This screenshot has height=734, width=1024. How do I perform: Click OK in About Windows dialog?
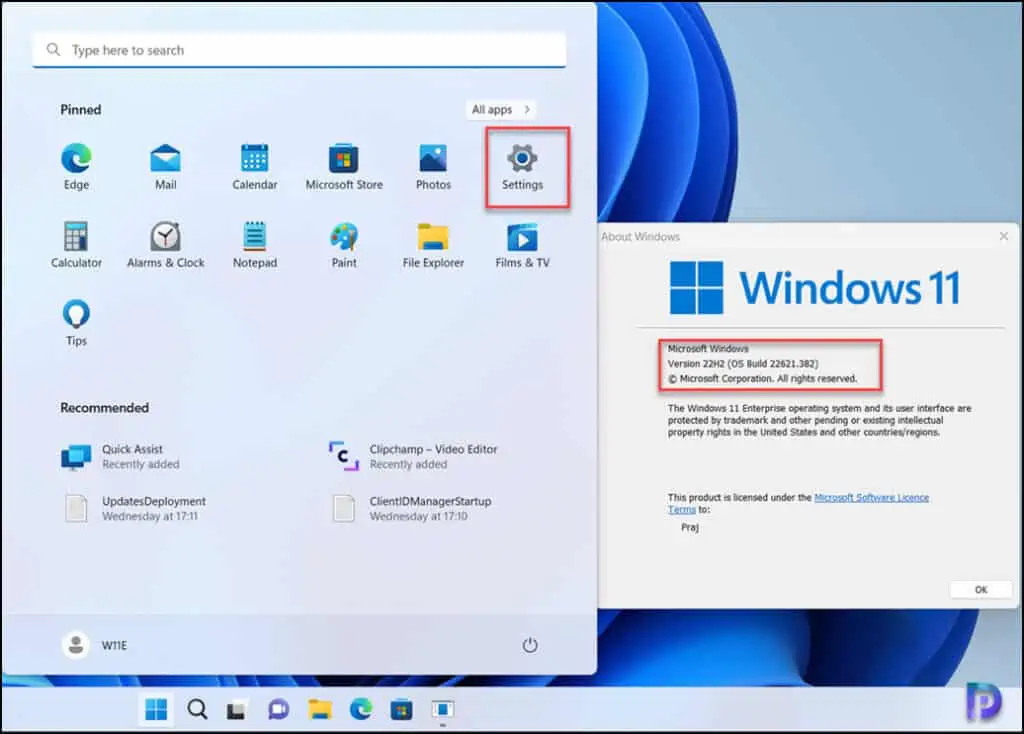981,590
